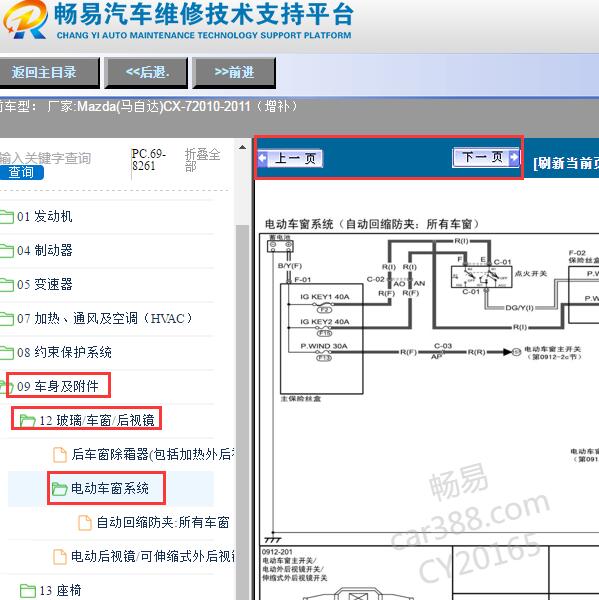Click the PC.69-8261 text
Screen dimensions: 599x600
click(x=149, y=160)
